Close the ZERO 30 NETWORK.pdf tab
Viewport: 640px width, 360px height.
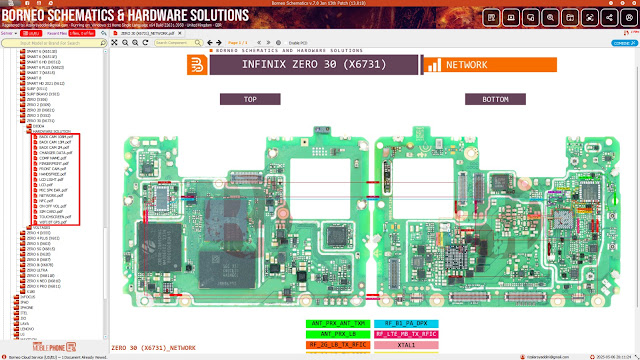(180, 33)
